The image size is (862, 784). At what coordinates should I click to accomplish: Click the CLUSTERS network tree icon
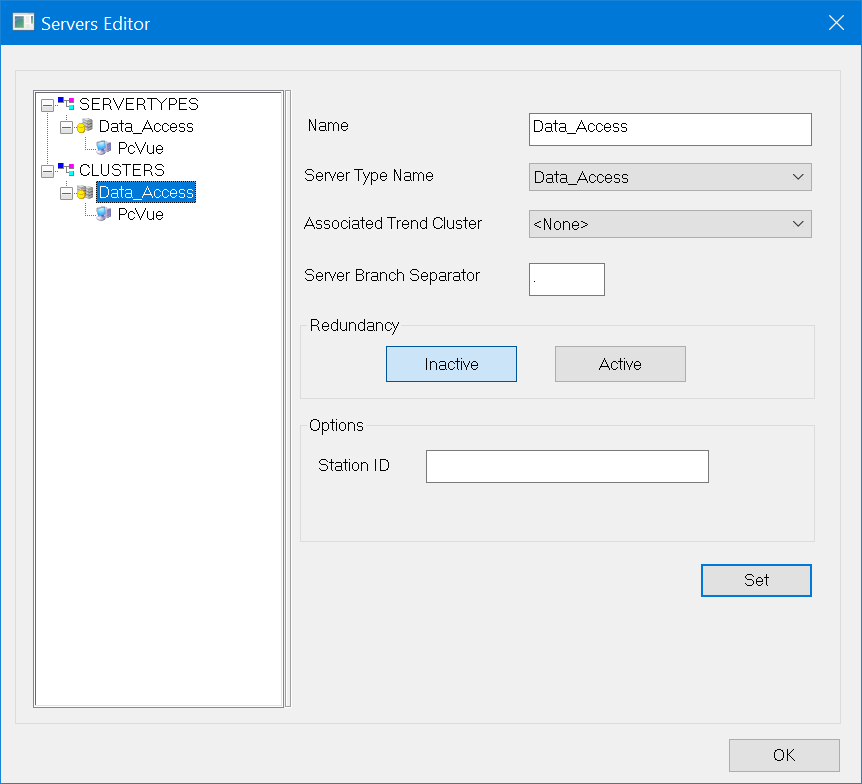click(66, 170)
